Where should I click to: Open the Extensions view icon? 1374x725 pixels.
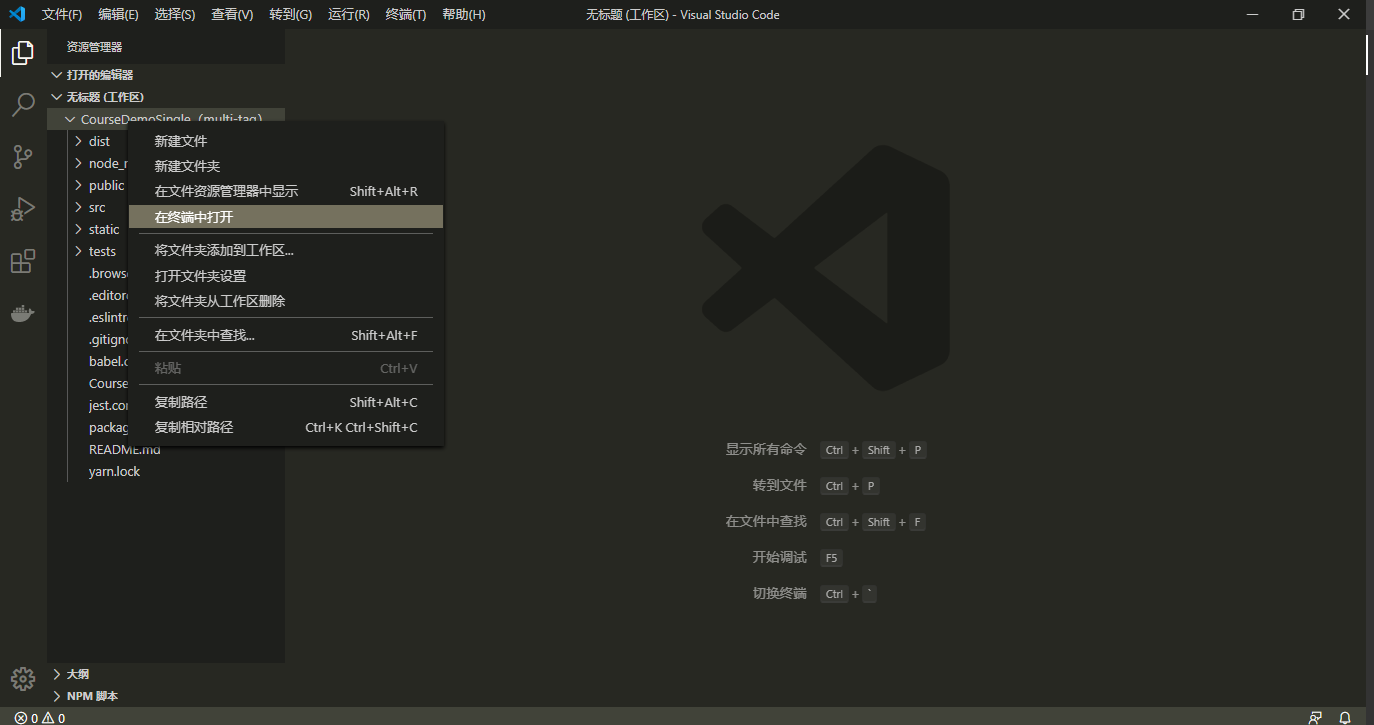23,261
